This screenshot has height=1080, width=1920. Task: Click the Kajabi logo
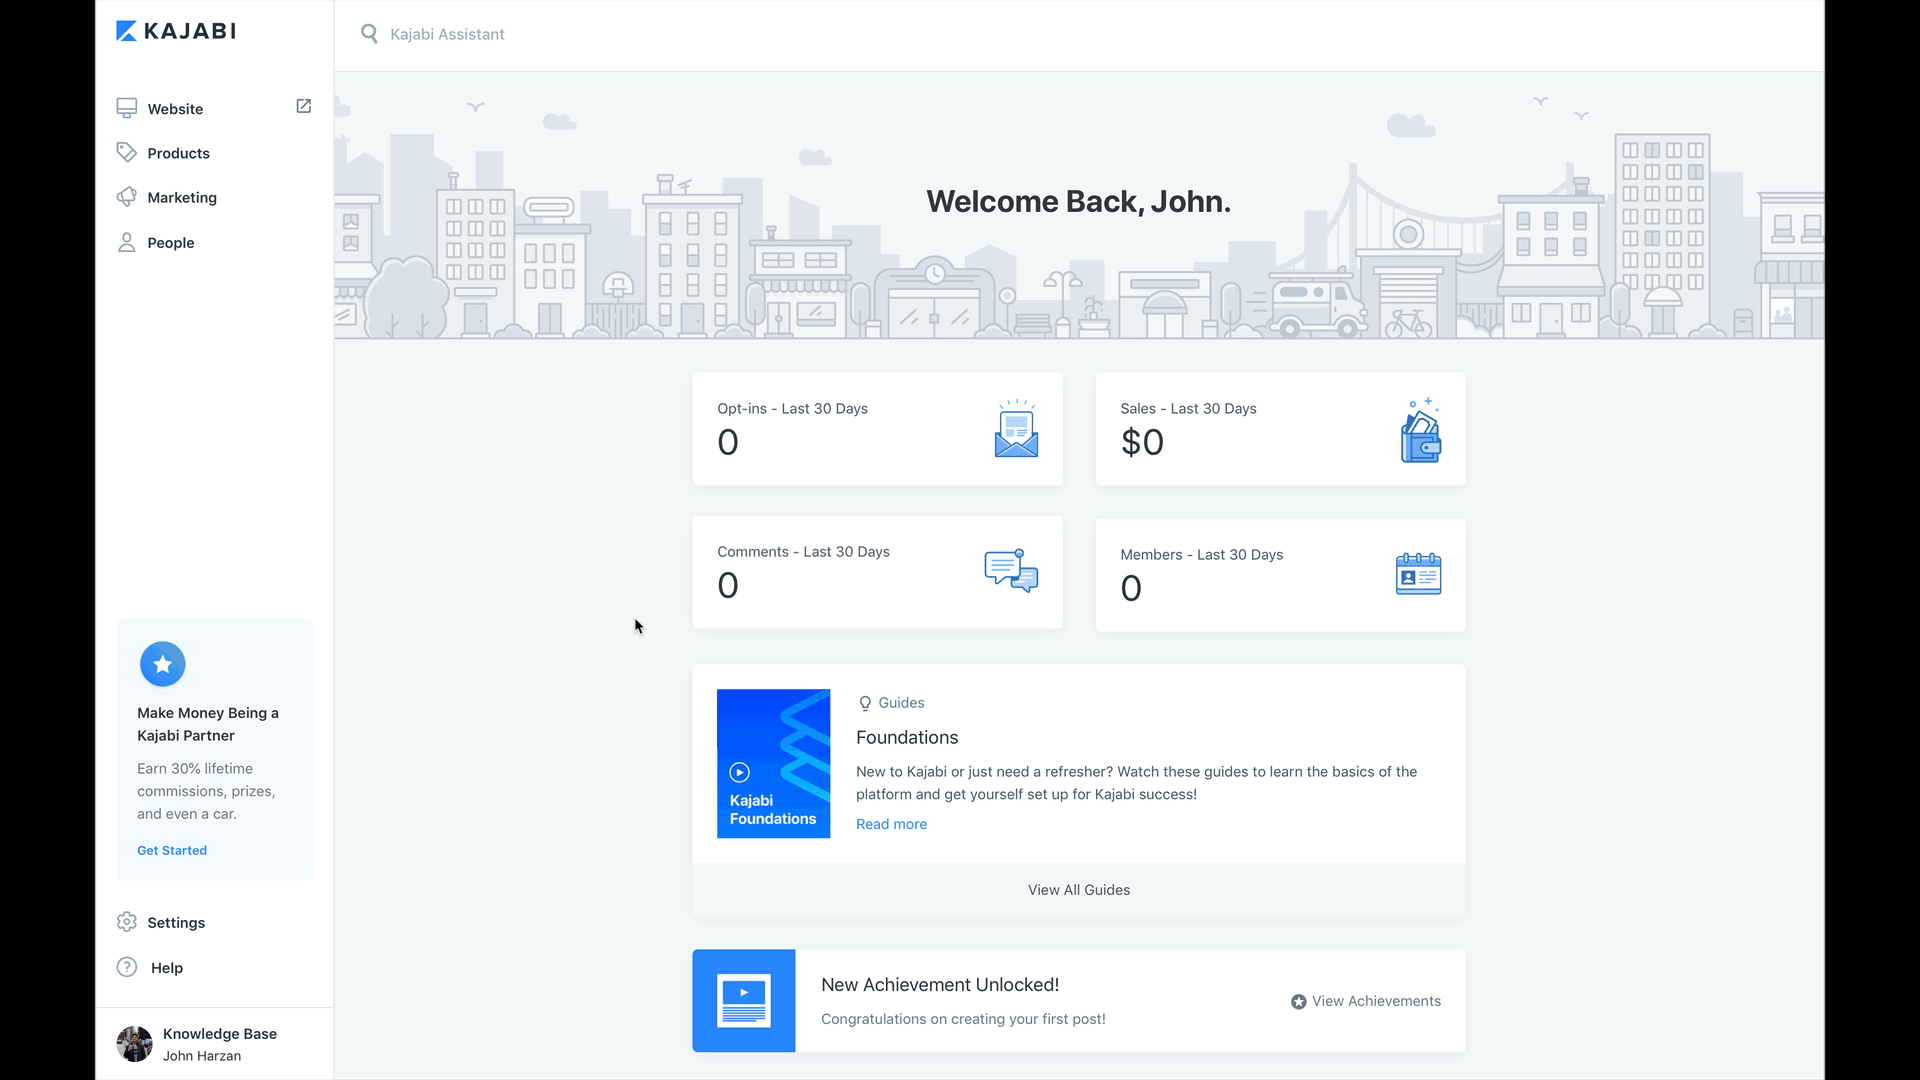click(x=176, y=31)
